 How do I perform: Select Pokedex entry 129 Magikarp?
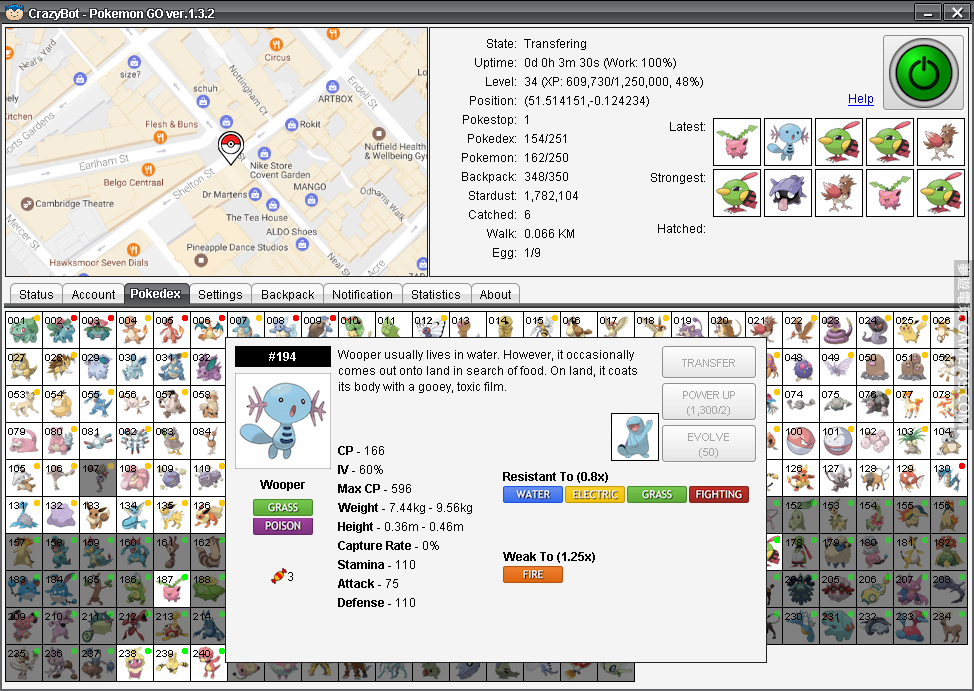911,478
